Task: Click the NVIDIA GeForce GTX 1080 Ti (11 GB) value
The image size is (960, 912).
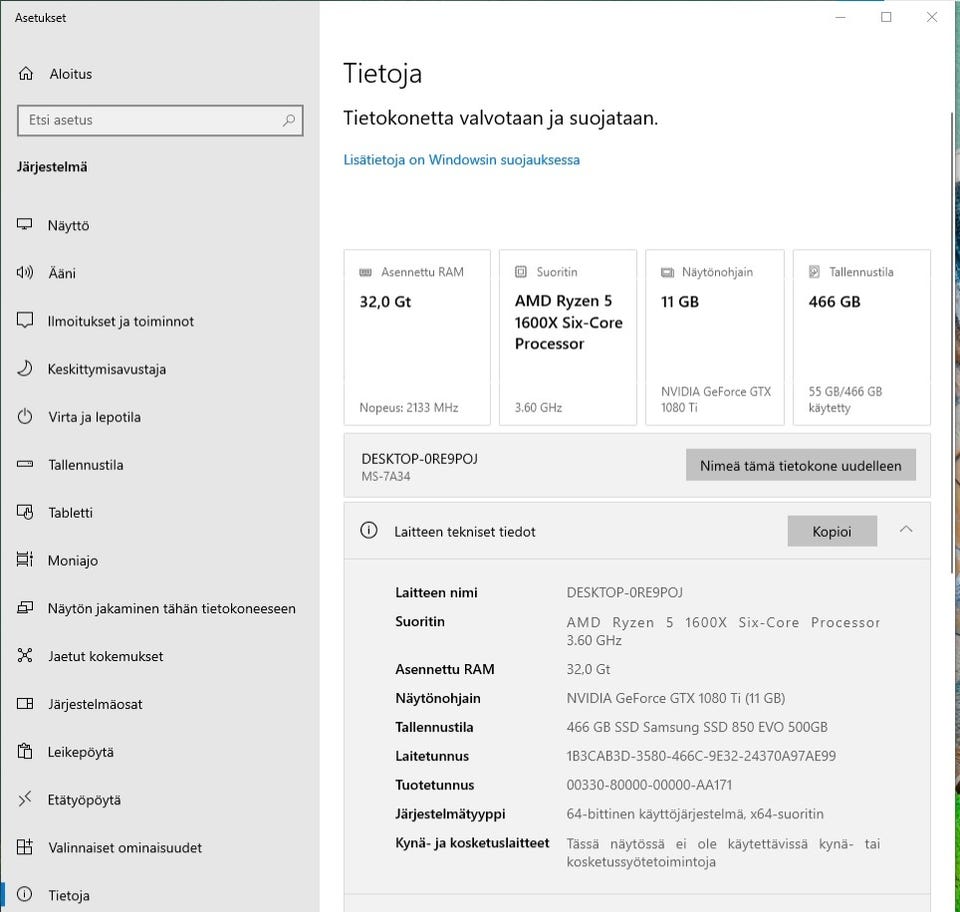Action: 675,698
